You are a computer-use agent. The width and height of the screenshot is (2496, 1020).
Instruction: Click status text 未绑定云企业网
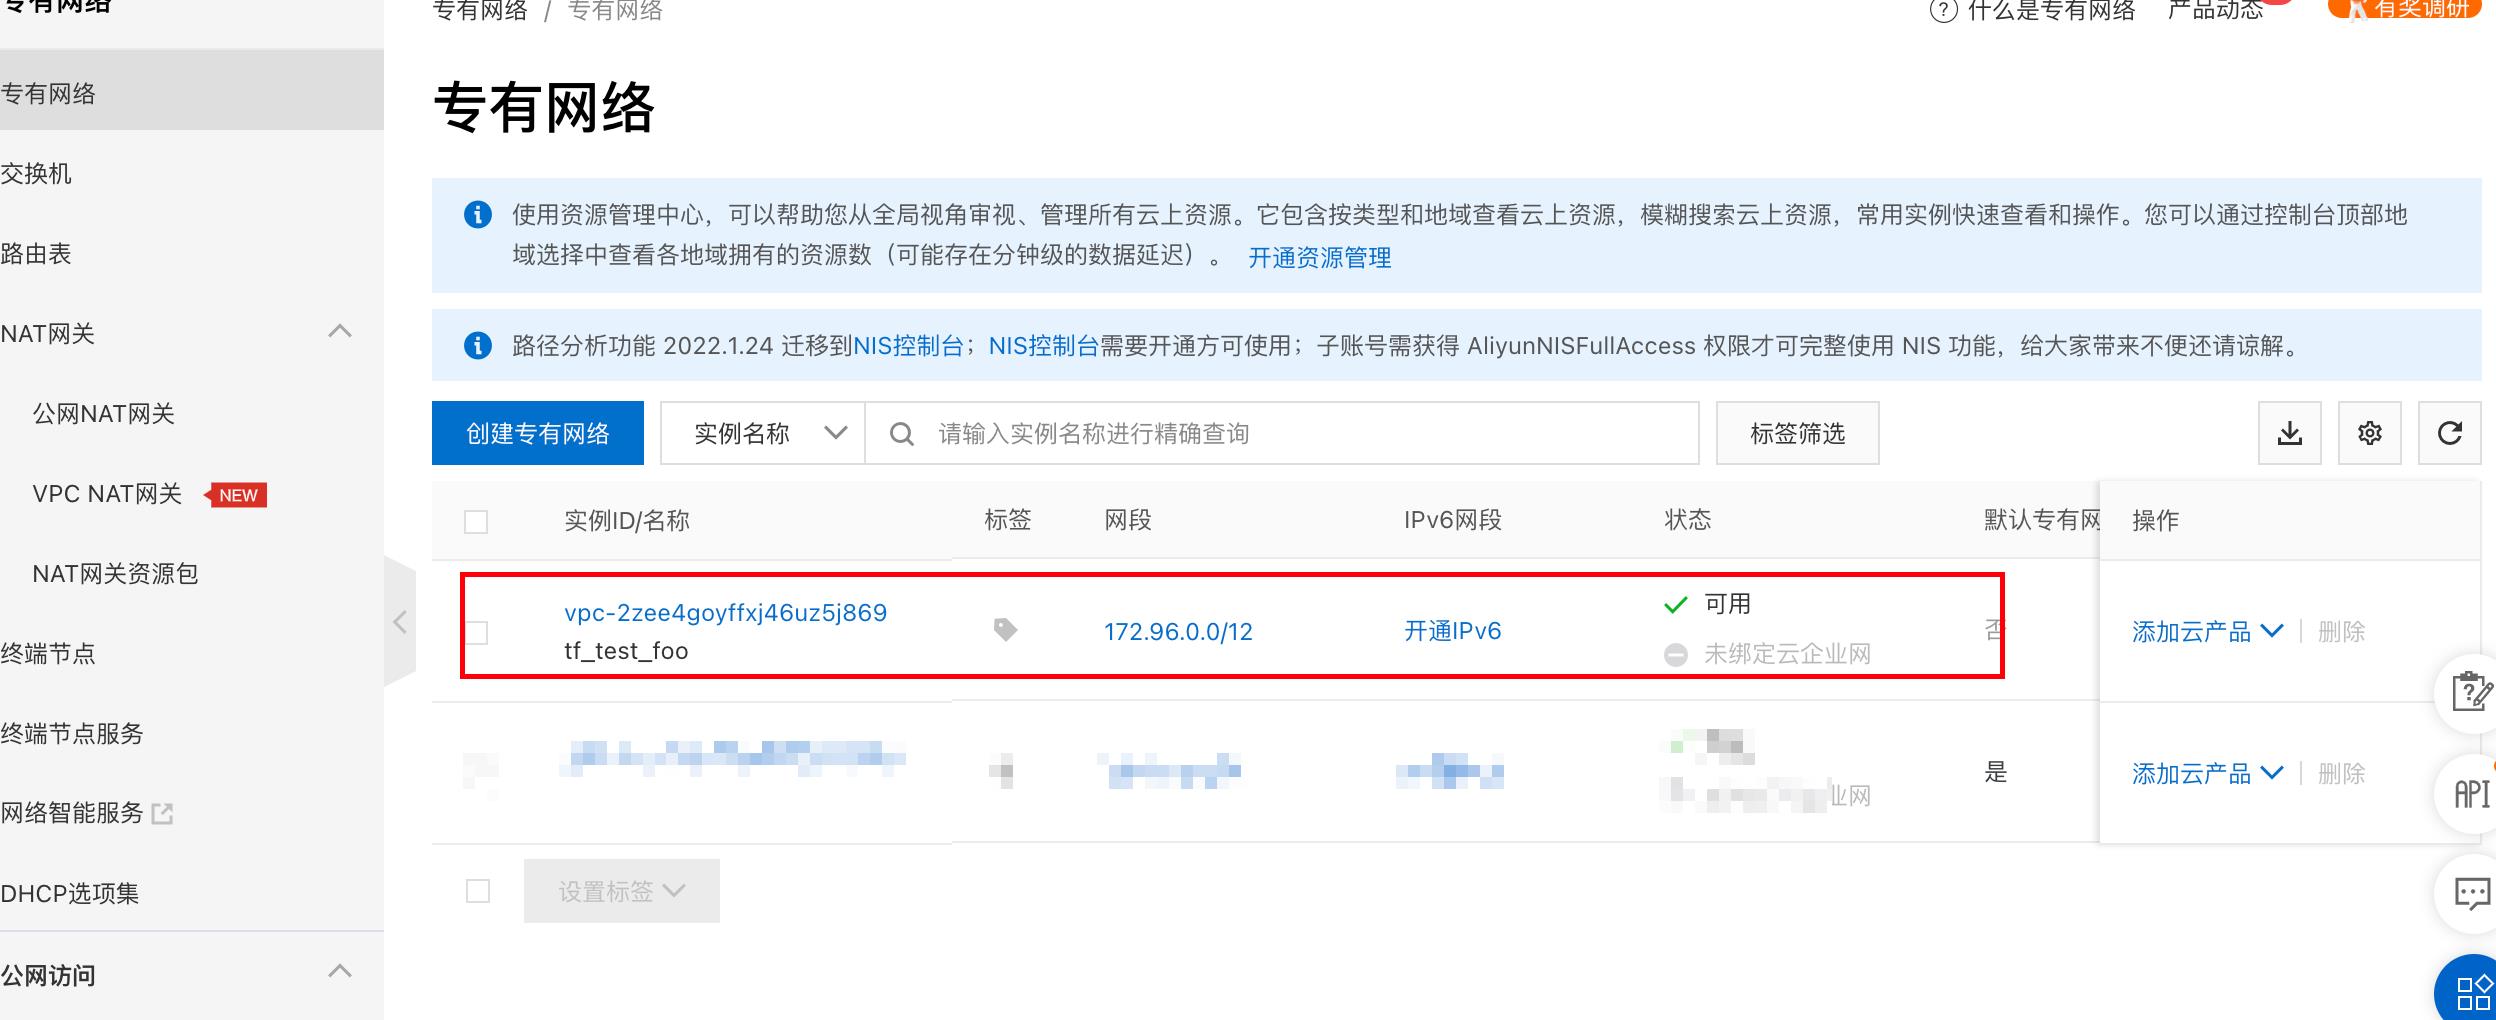[1787, 654]
